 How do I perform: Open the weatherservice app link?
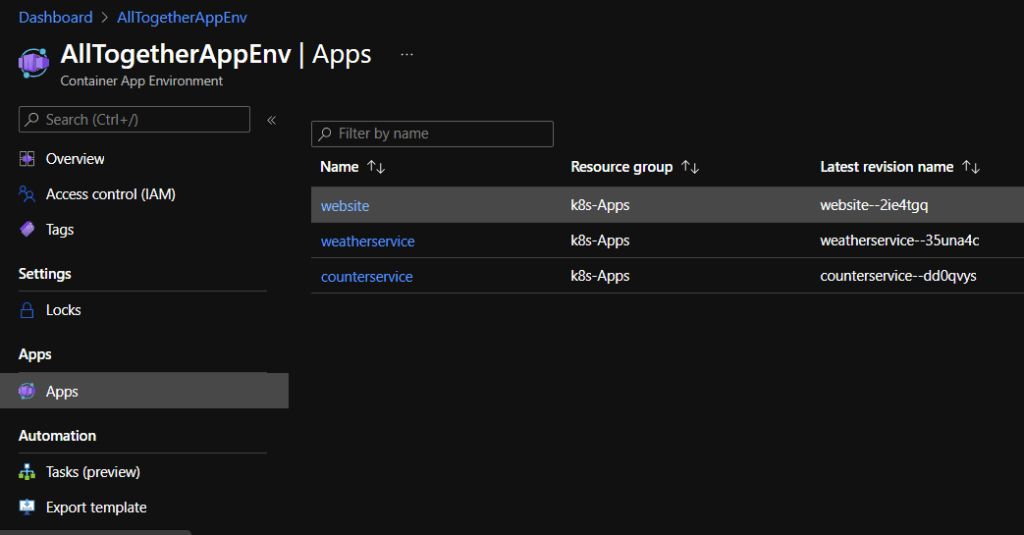(367, 241)
